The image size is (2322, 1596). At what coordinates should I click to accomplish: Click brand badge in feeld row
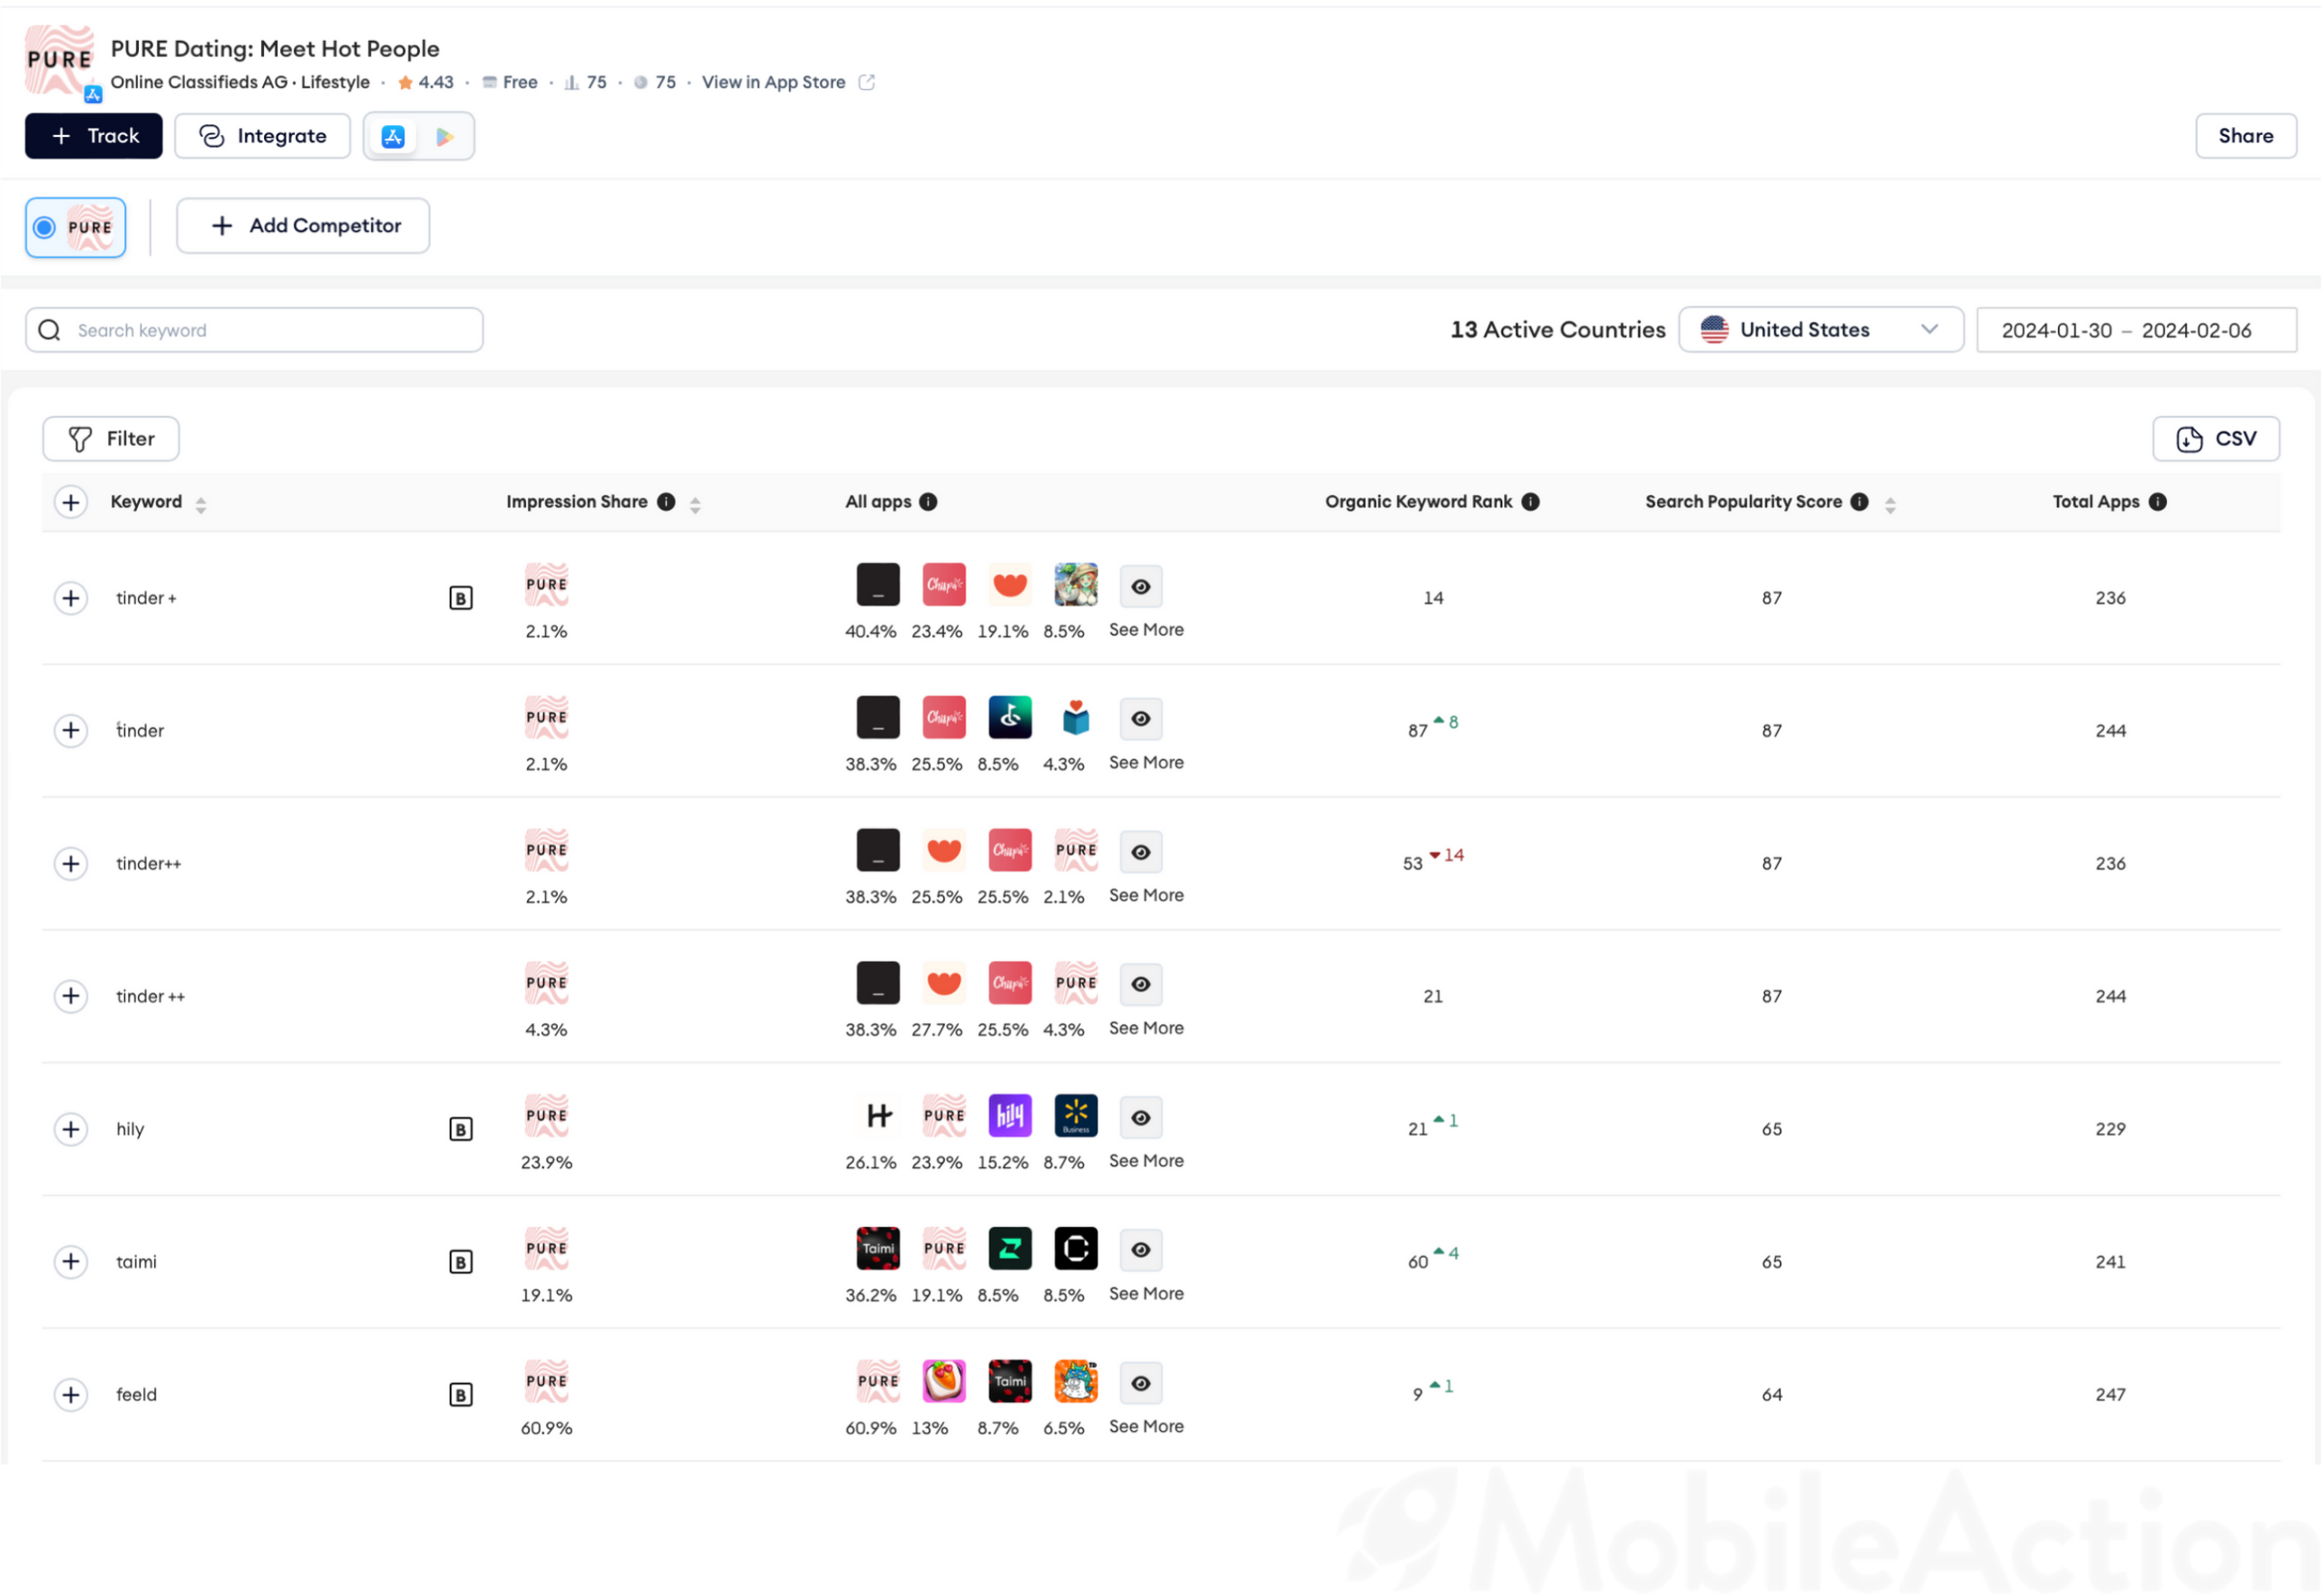coord(460,1395)
